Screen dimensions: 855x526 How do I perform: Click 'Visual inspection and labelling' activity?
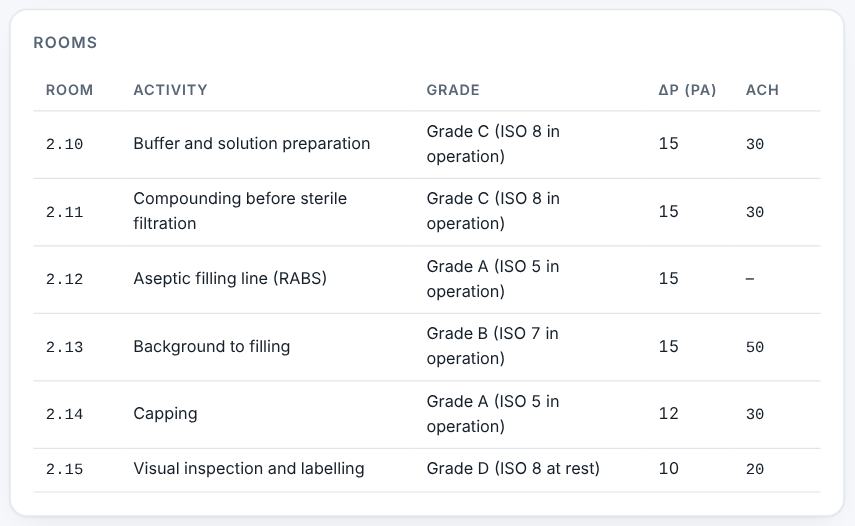[249, 469]
